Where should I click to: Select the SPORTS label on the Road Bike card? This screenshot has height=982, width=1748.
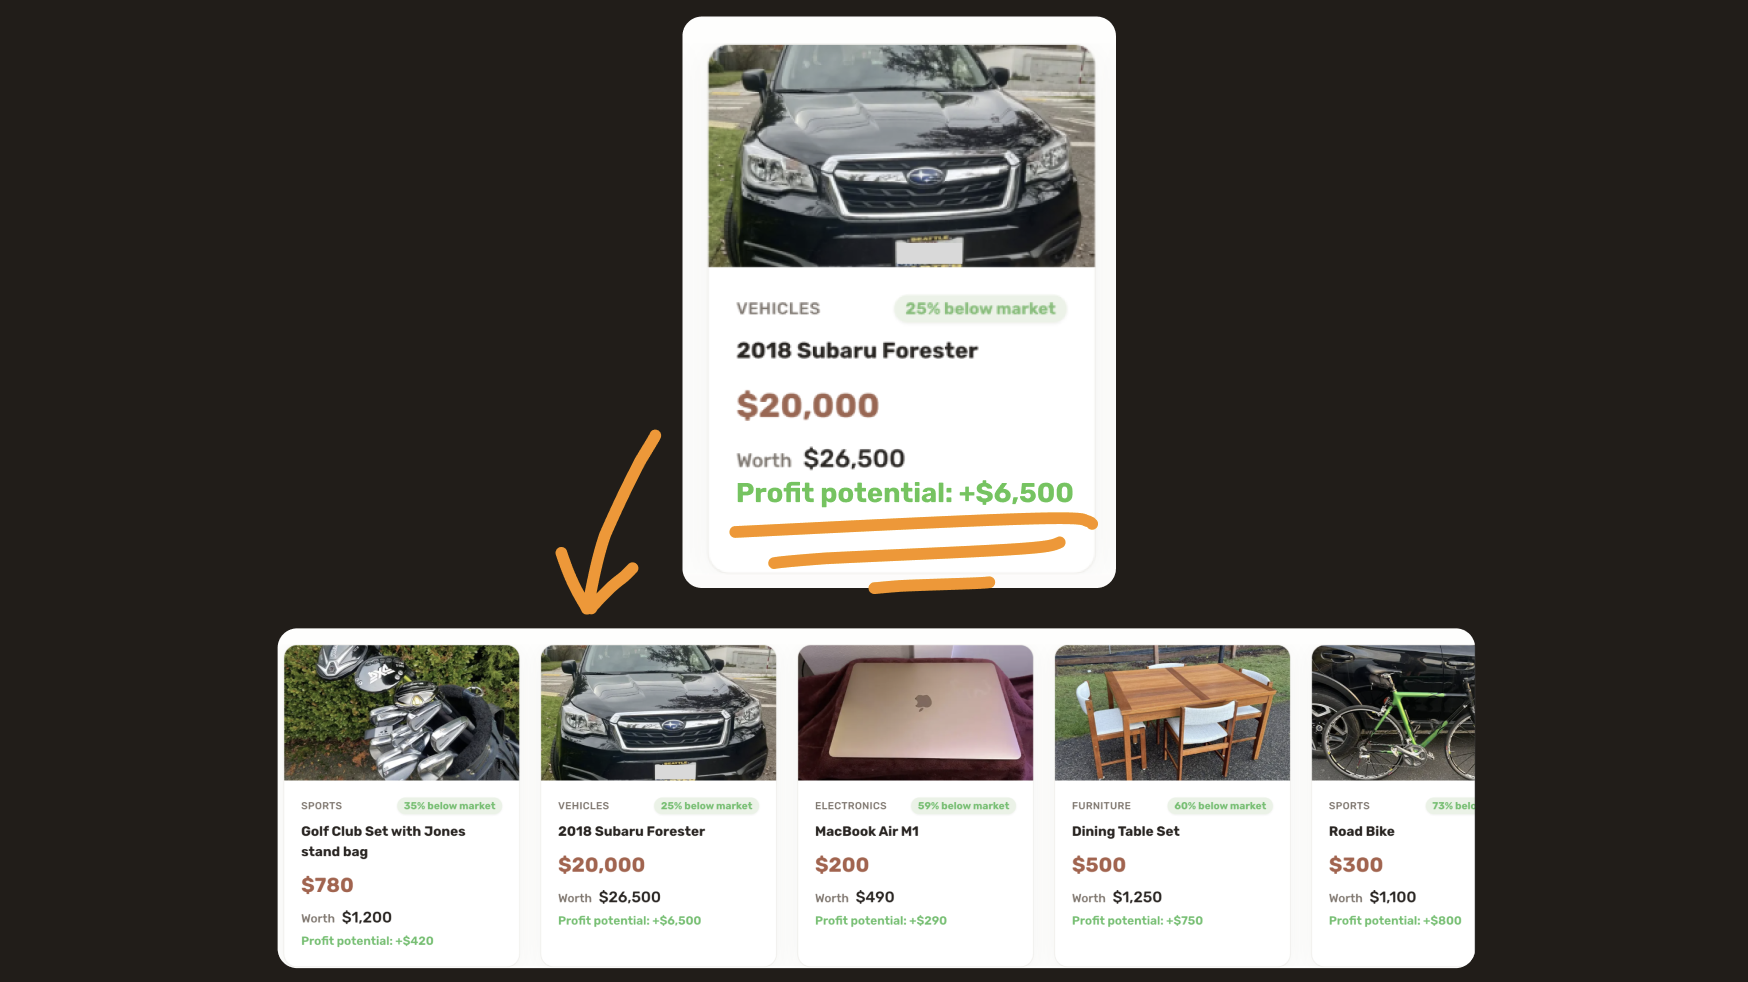pos(1348,806)
